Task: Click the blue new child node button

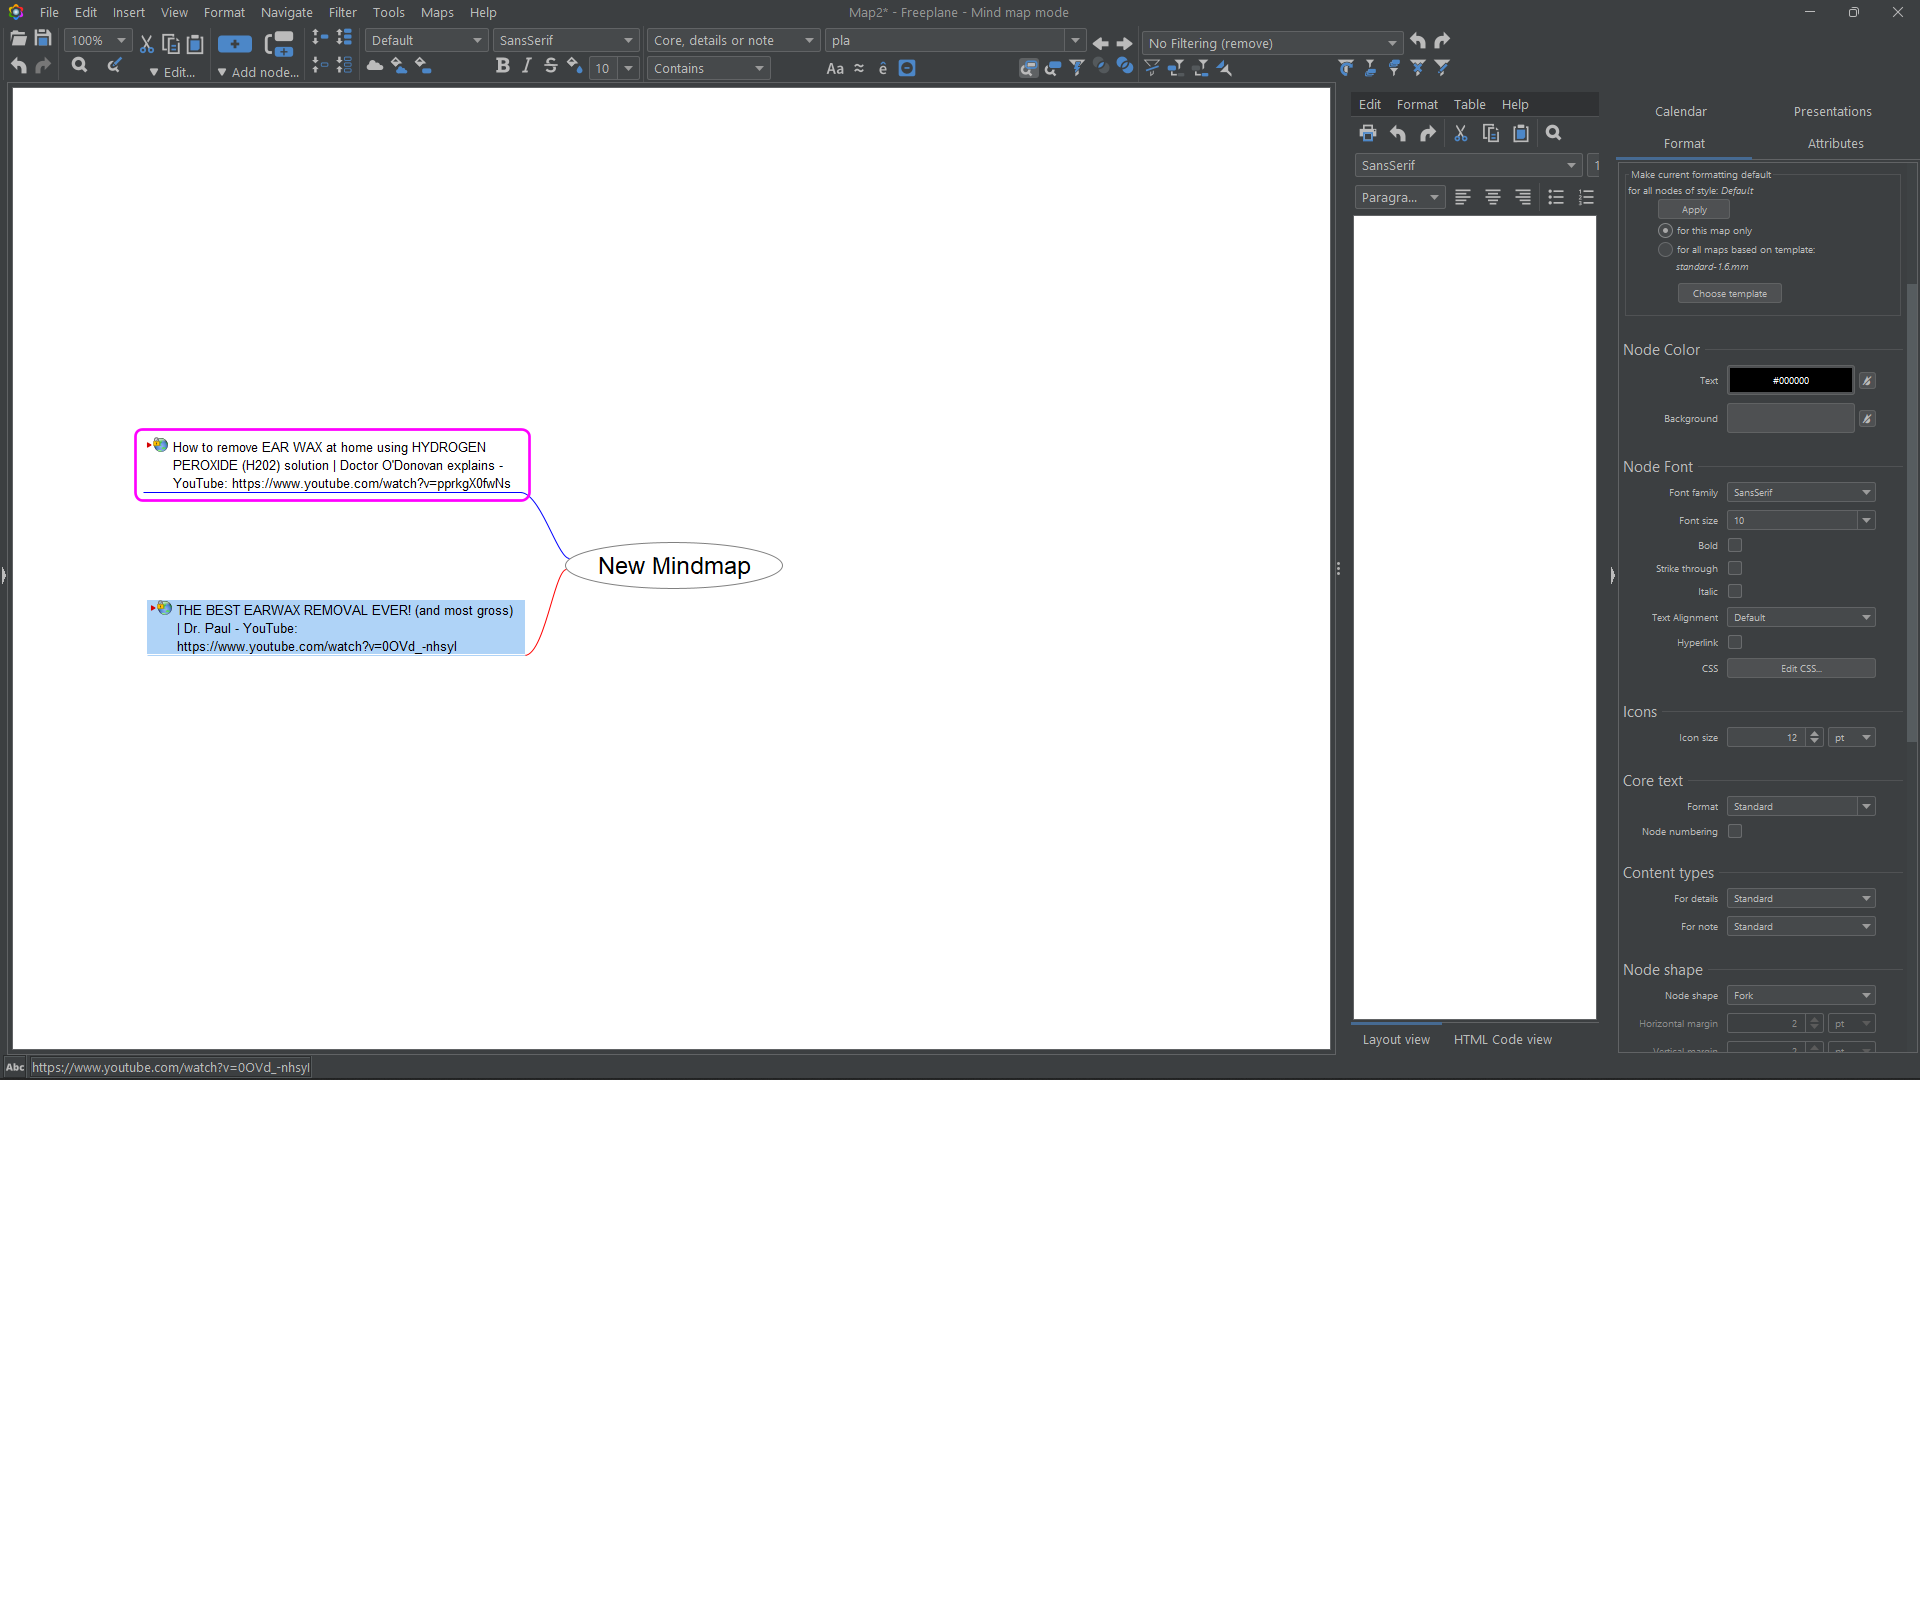Action: coord(235,44)
